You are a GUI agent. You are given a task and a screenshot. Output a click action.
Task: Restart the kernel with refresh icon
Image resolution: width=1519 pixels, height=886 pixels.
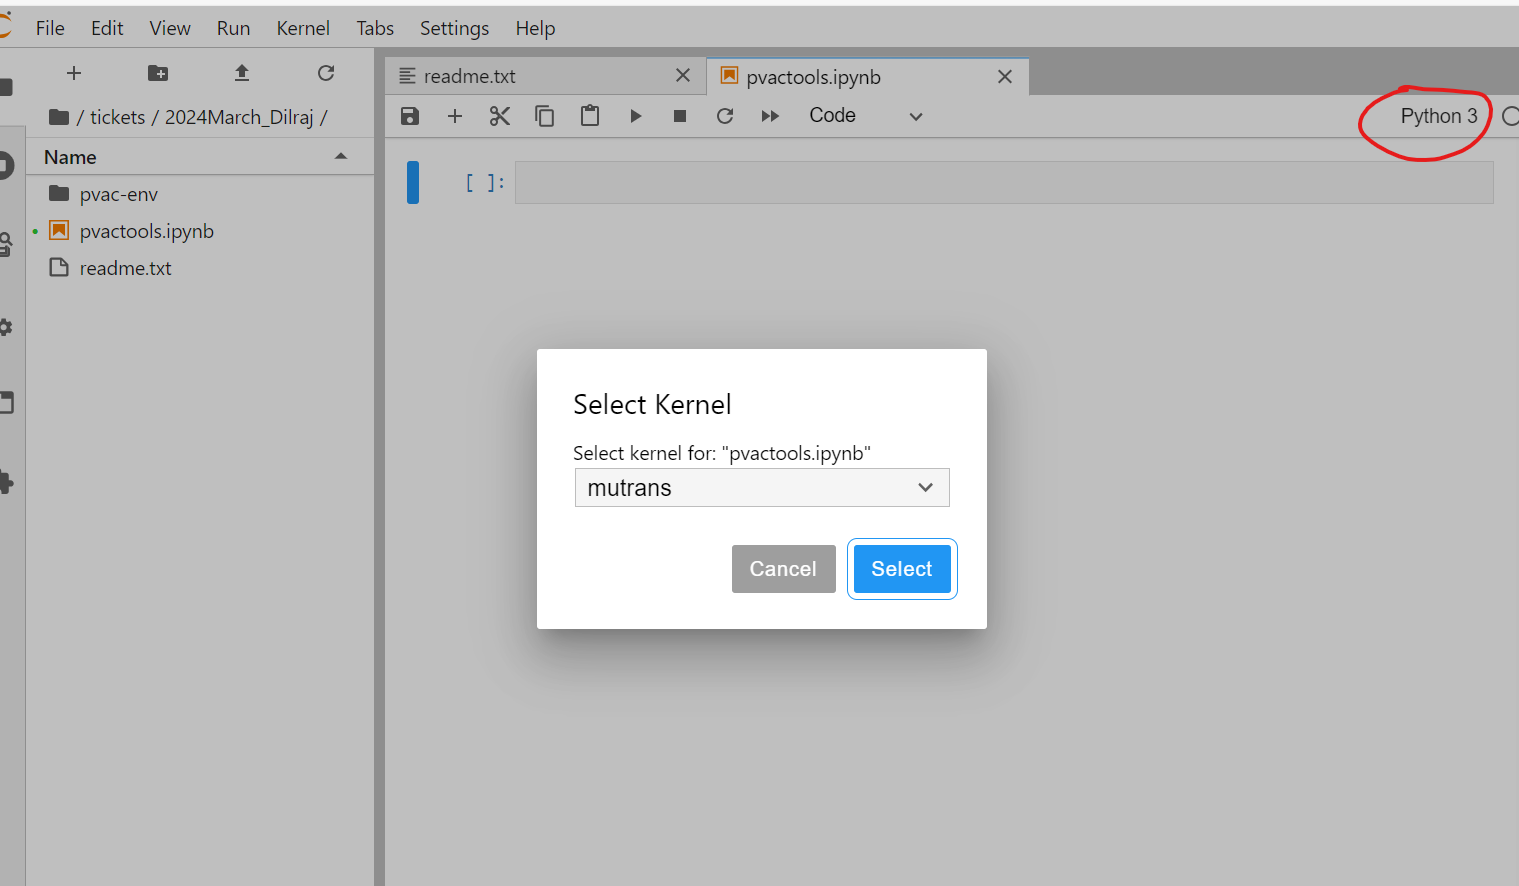click(725, 116)
